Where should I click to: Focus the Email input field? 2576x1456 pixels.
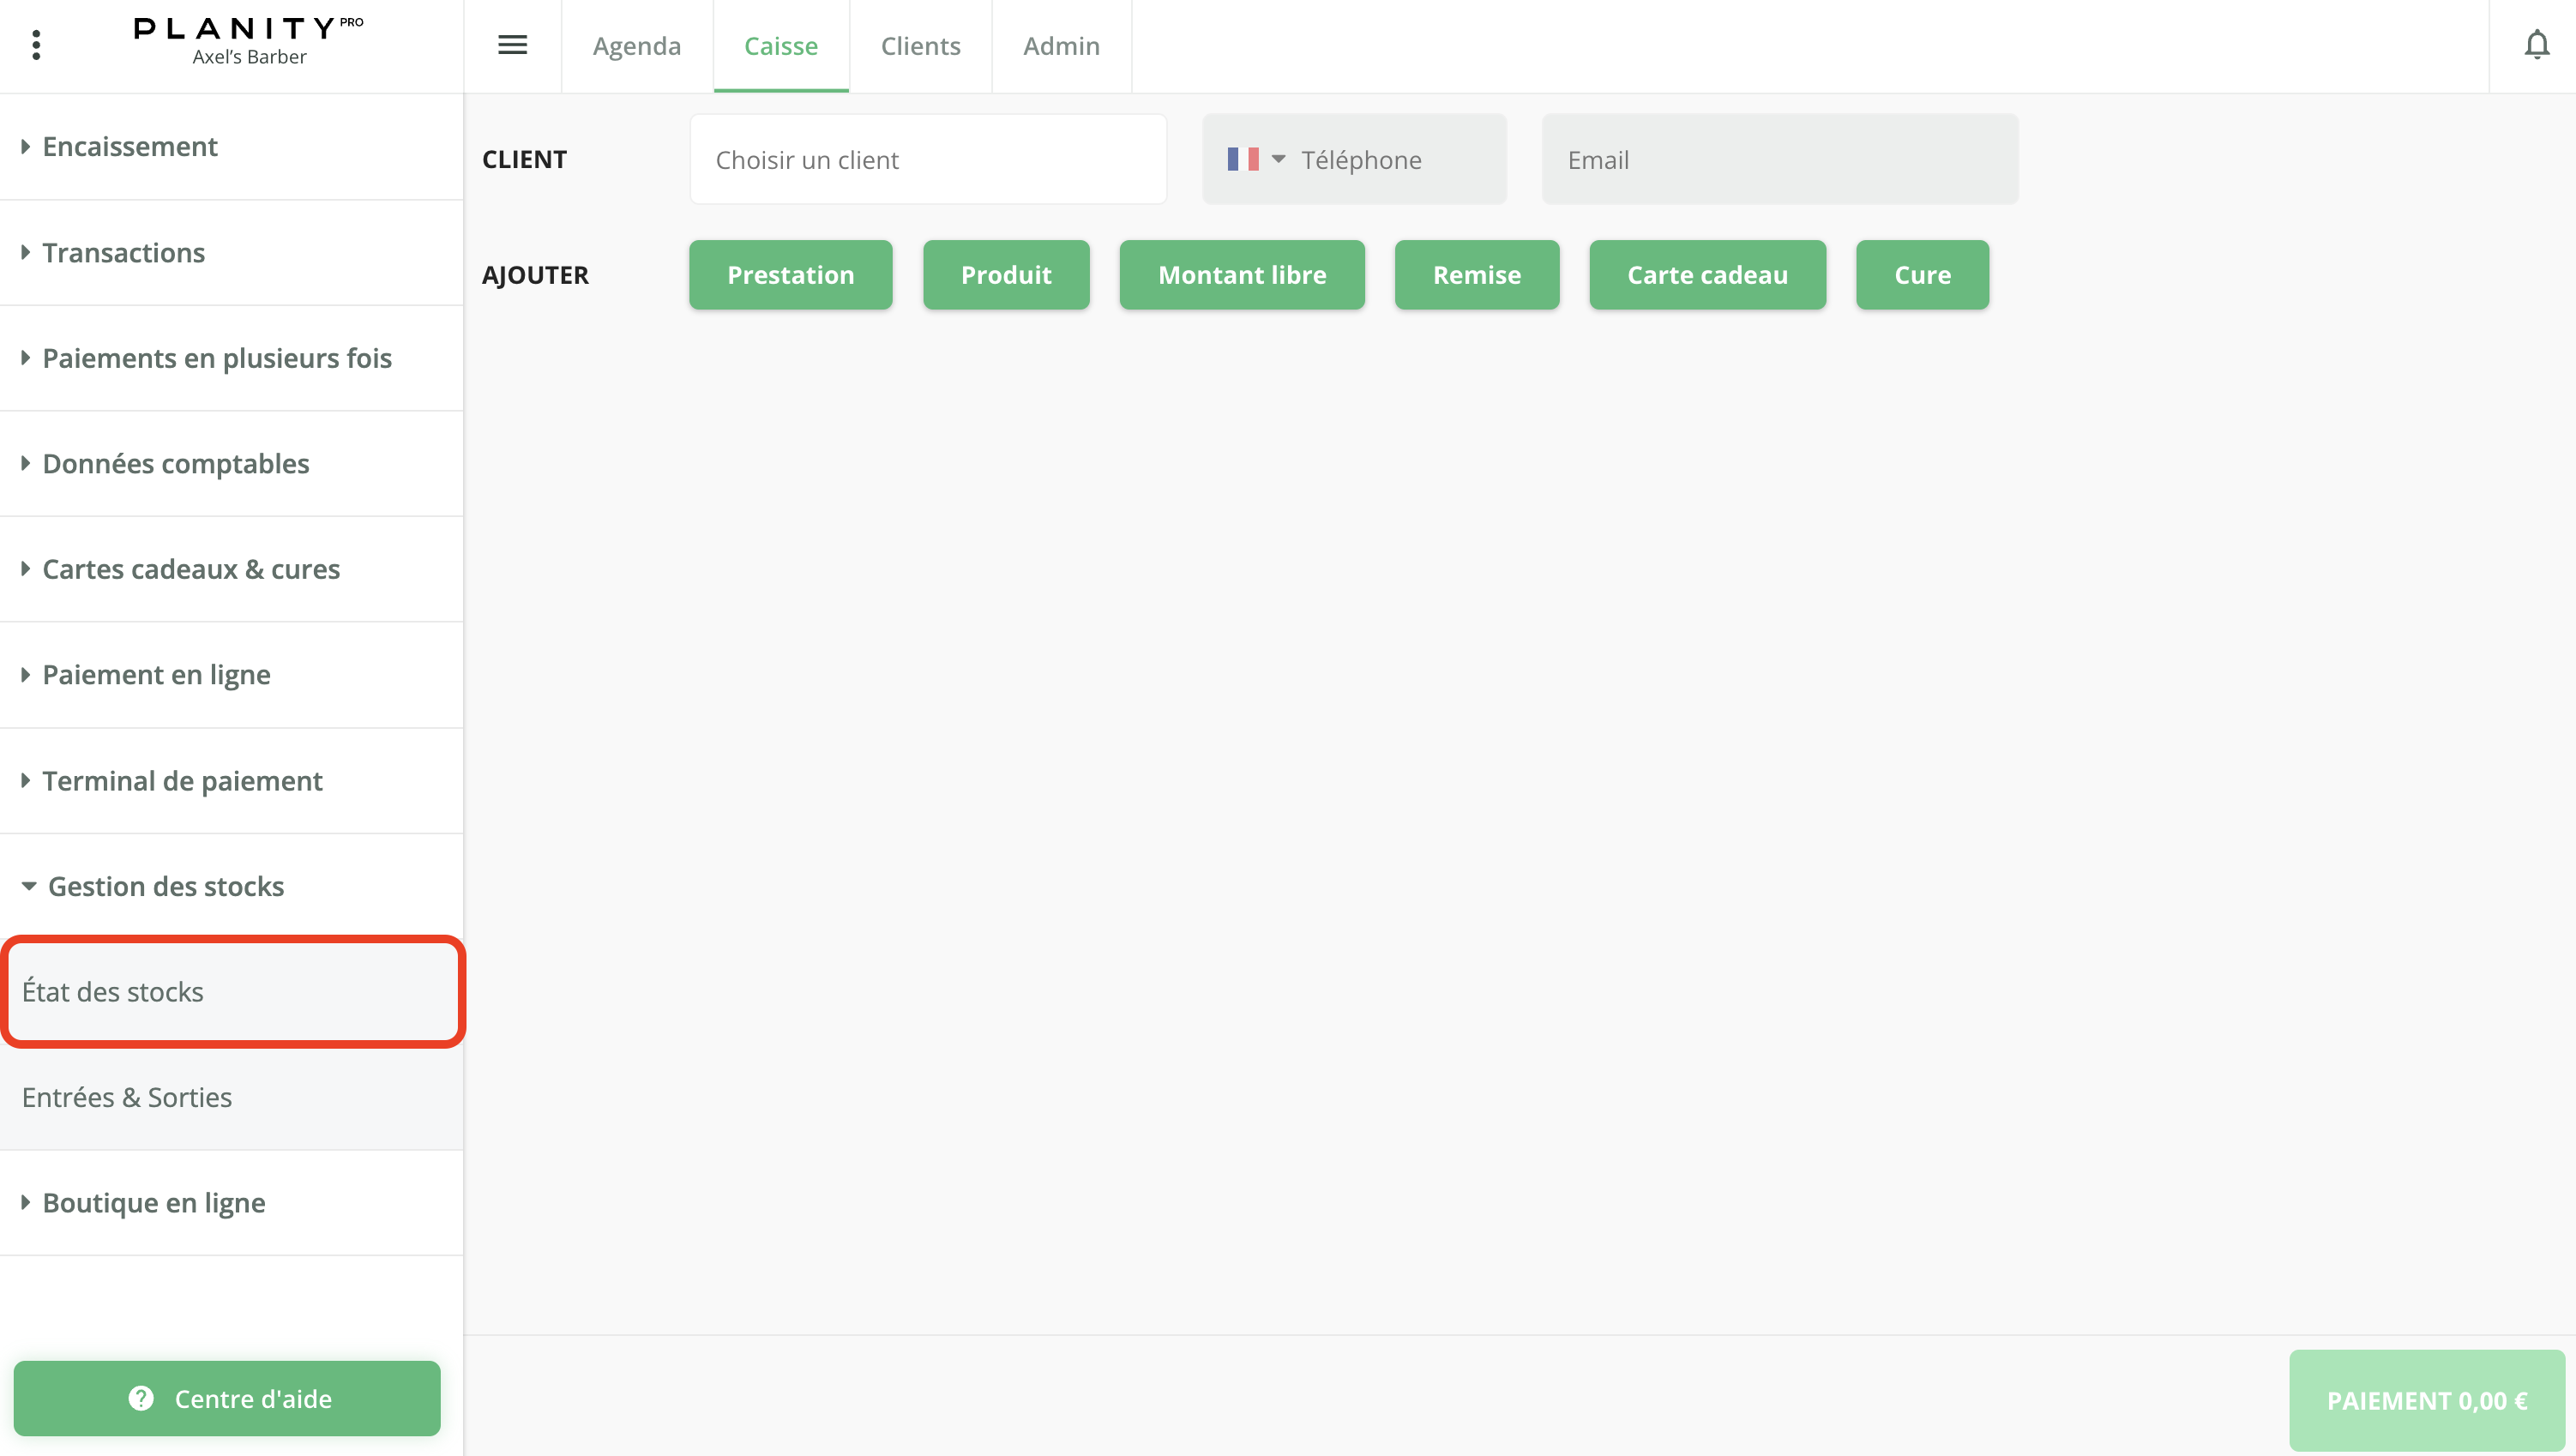click(x=1779, y=159)
